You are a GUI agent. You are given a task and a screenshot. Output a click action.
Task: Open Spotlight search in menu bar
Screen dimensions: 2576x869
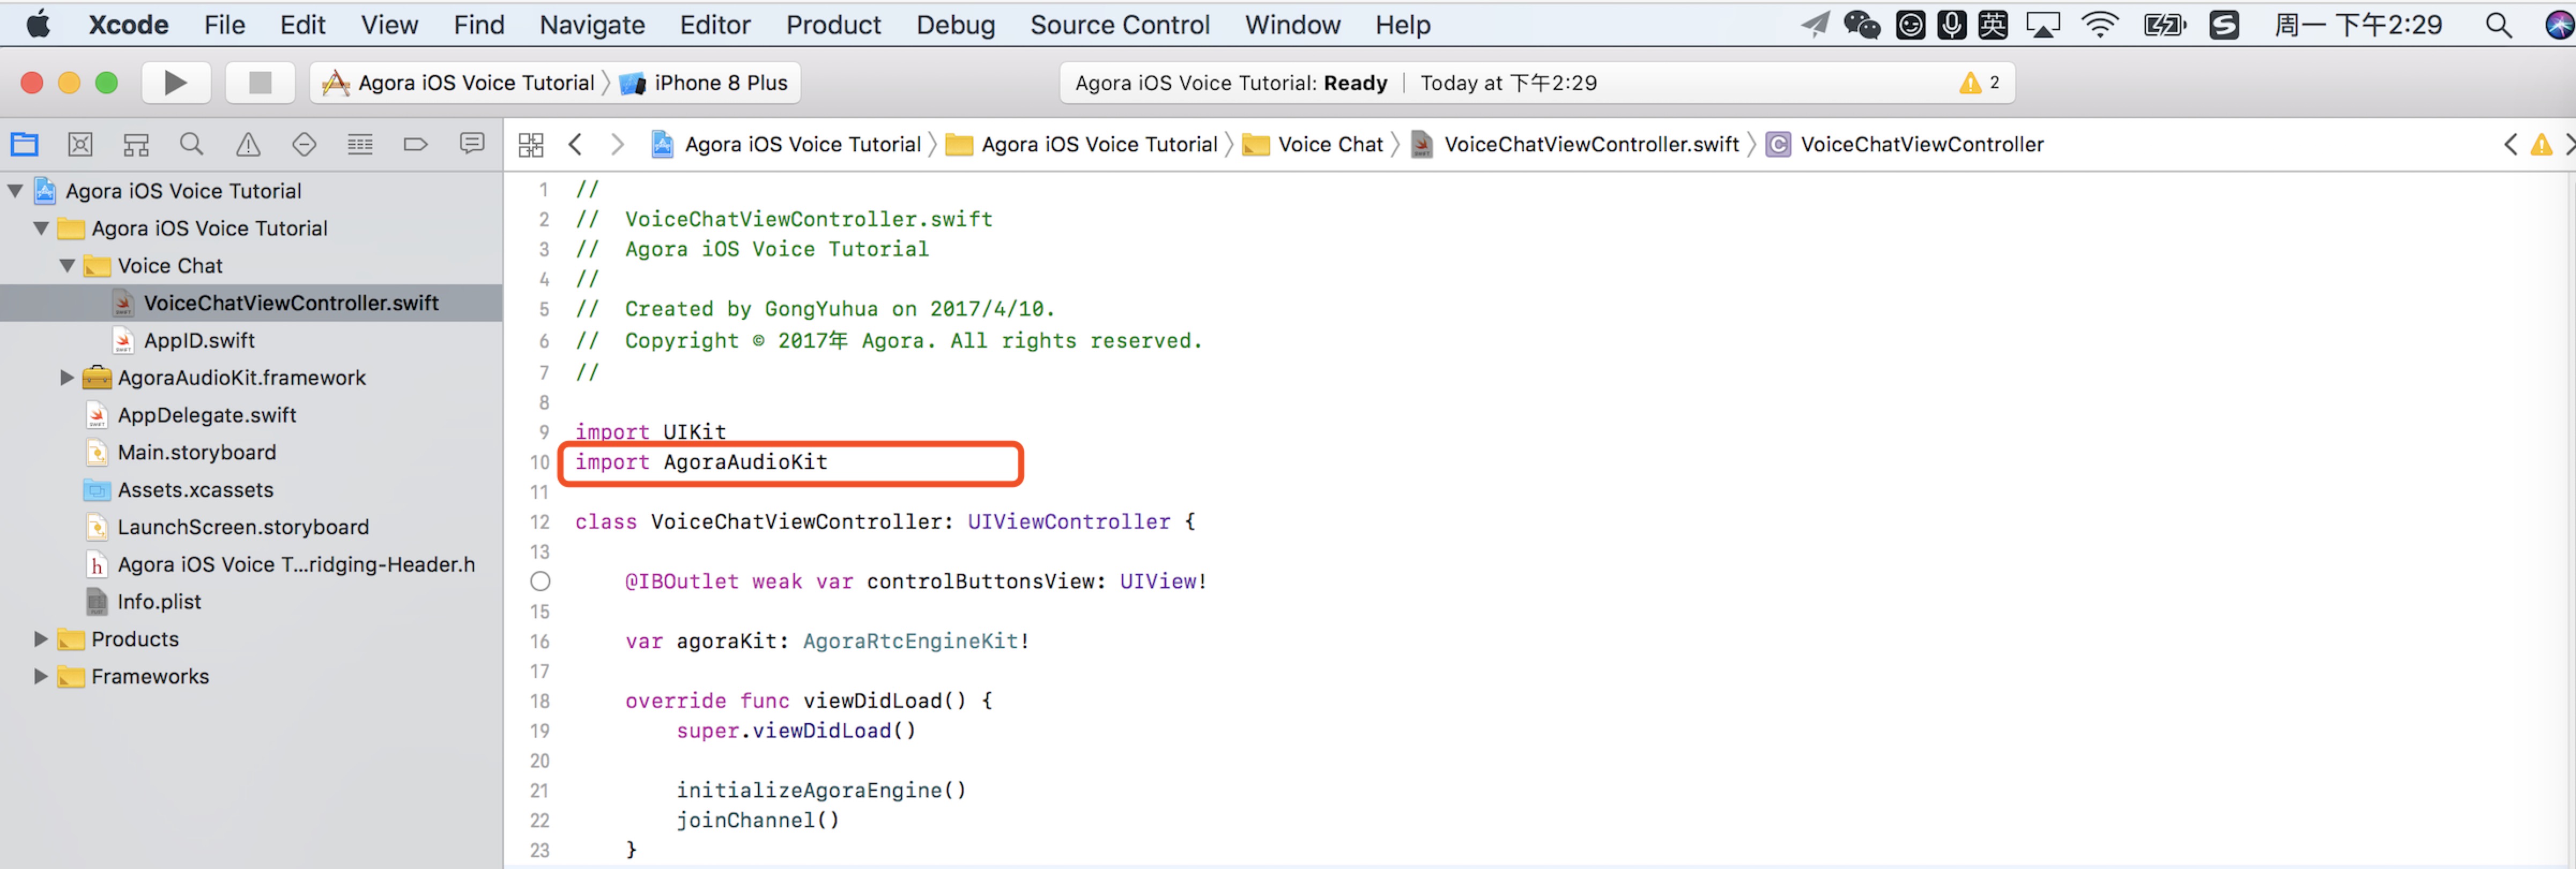point(2498,25)
